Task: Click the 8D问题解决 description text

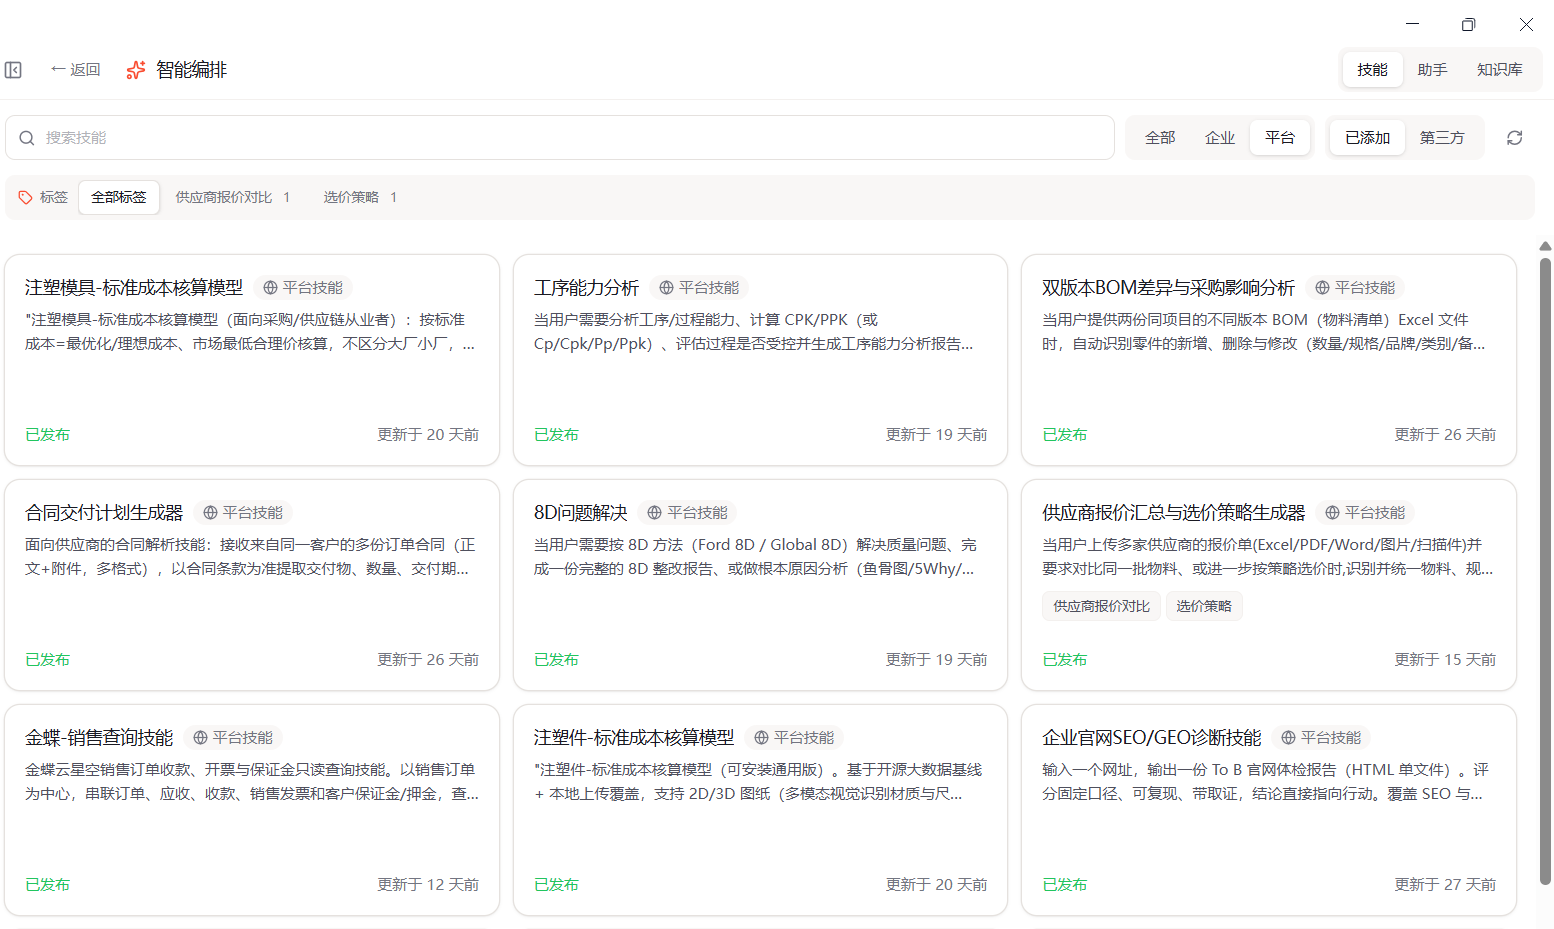Action: [x=755, y=557]
